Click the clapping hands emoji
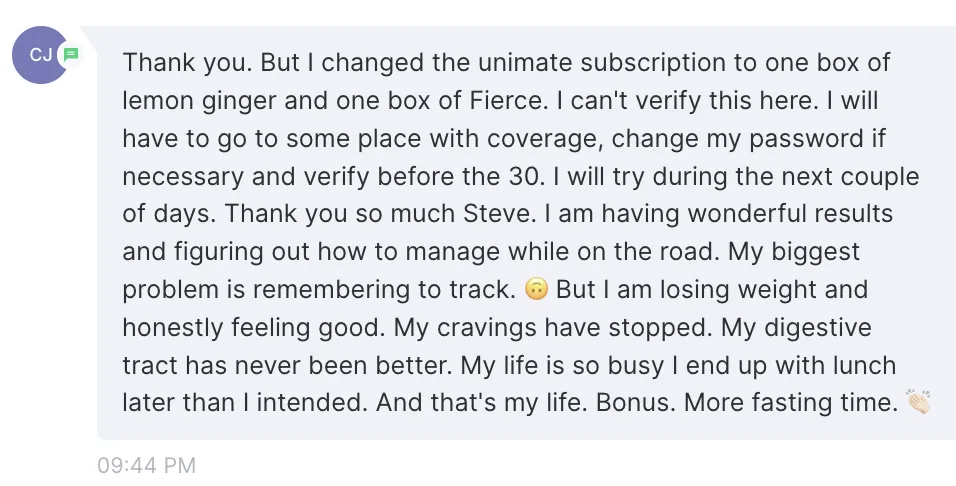 click(x=918, y=402)
